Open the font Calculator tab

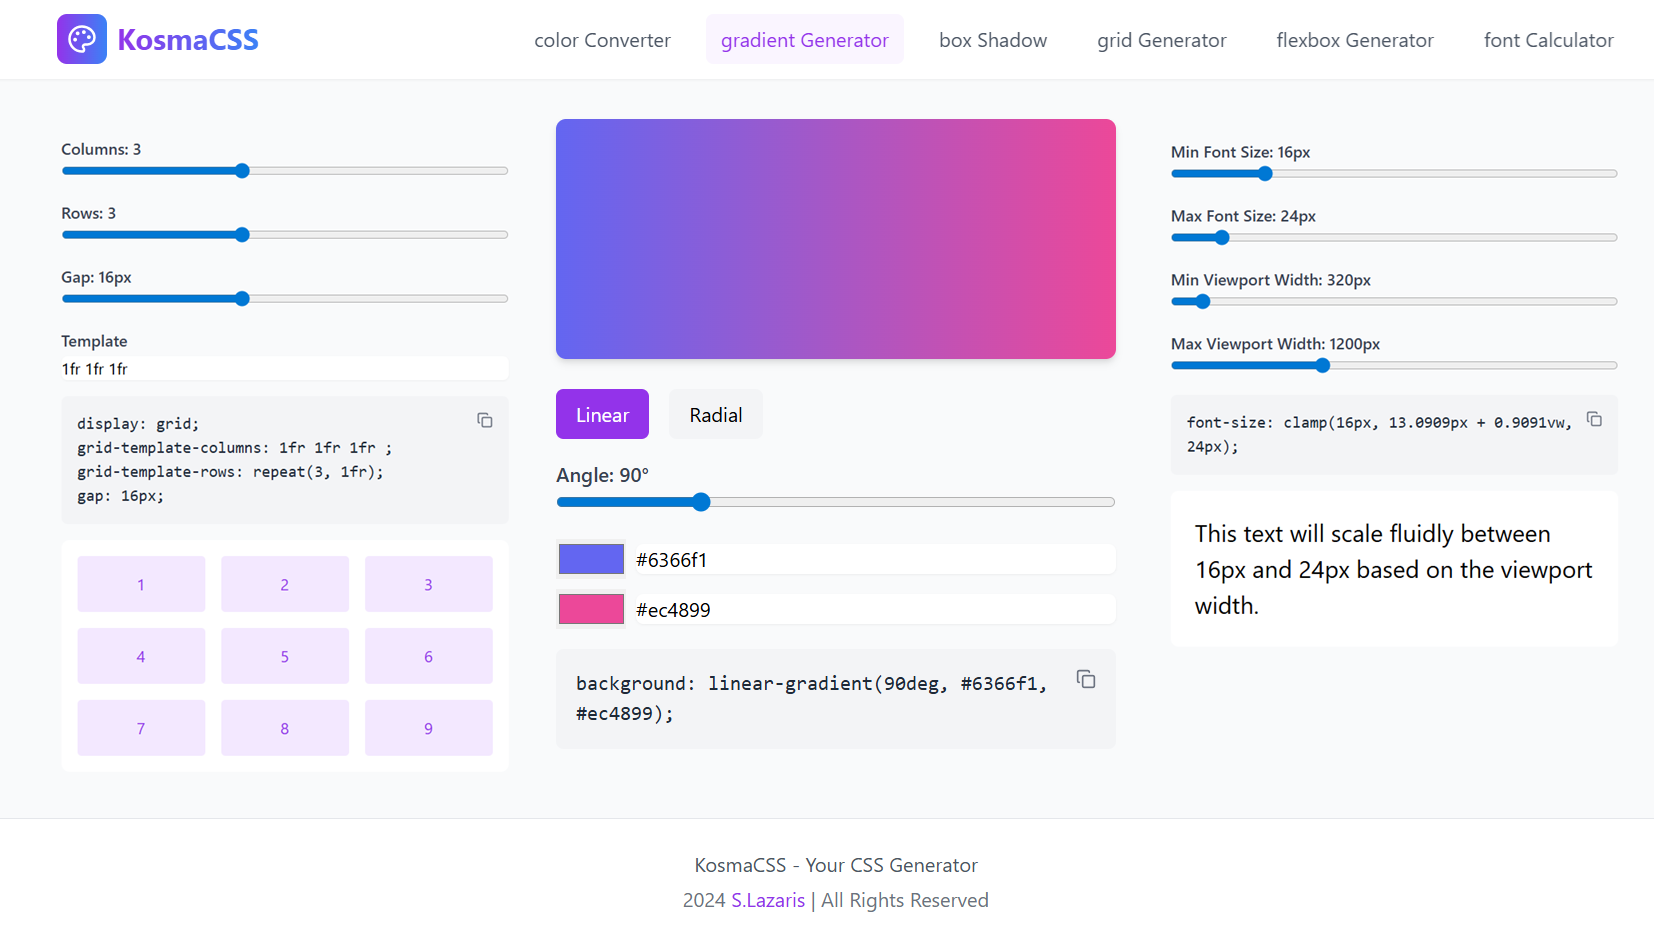[1548, 40]
